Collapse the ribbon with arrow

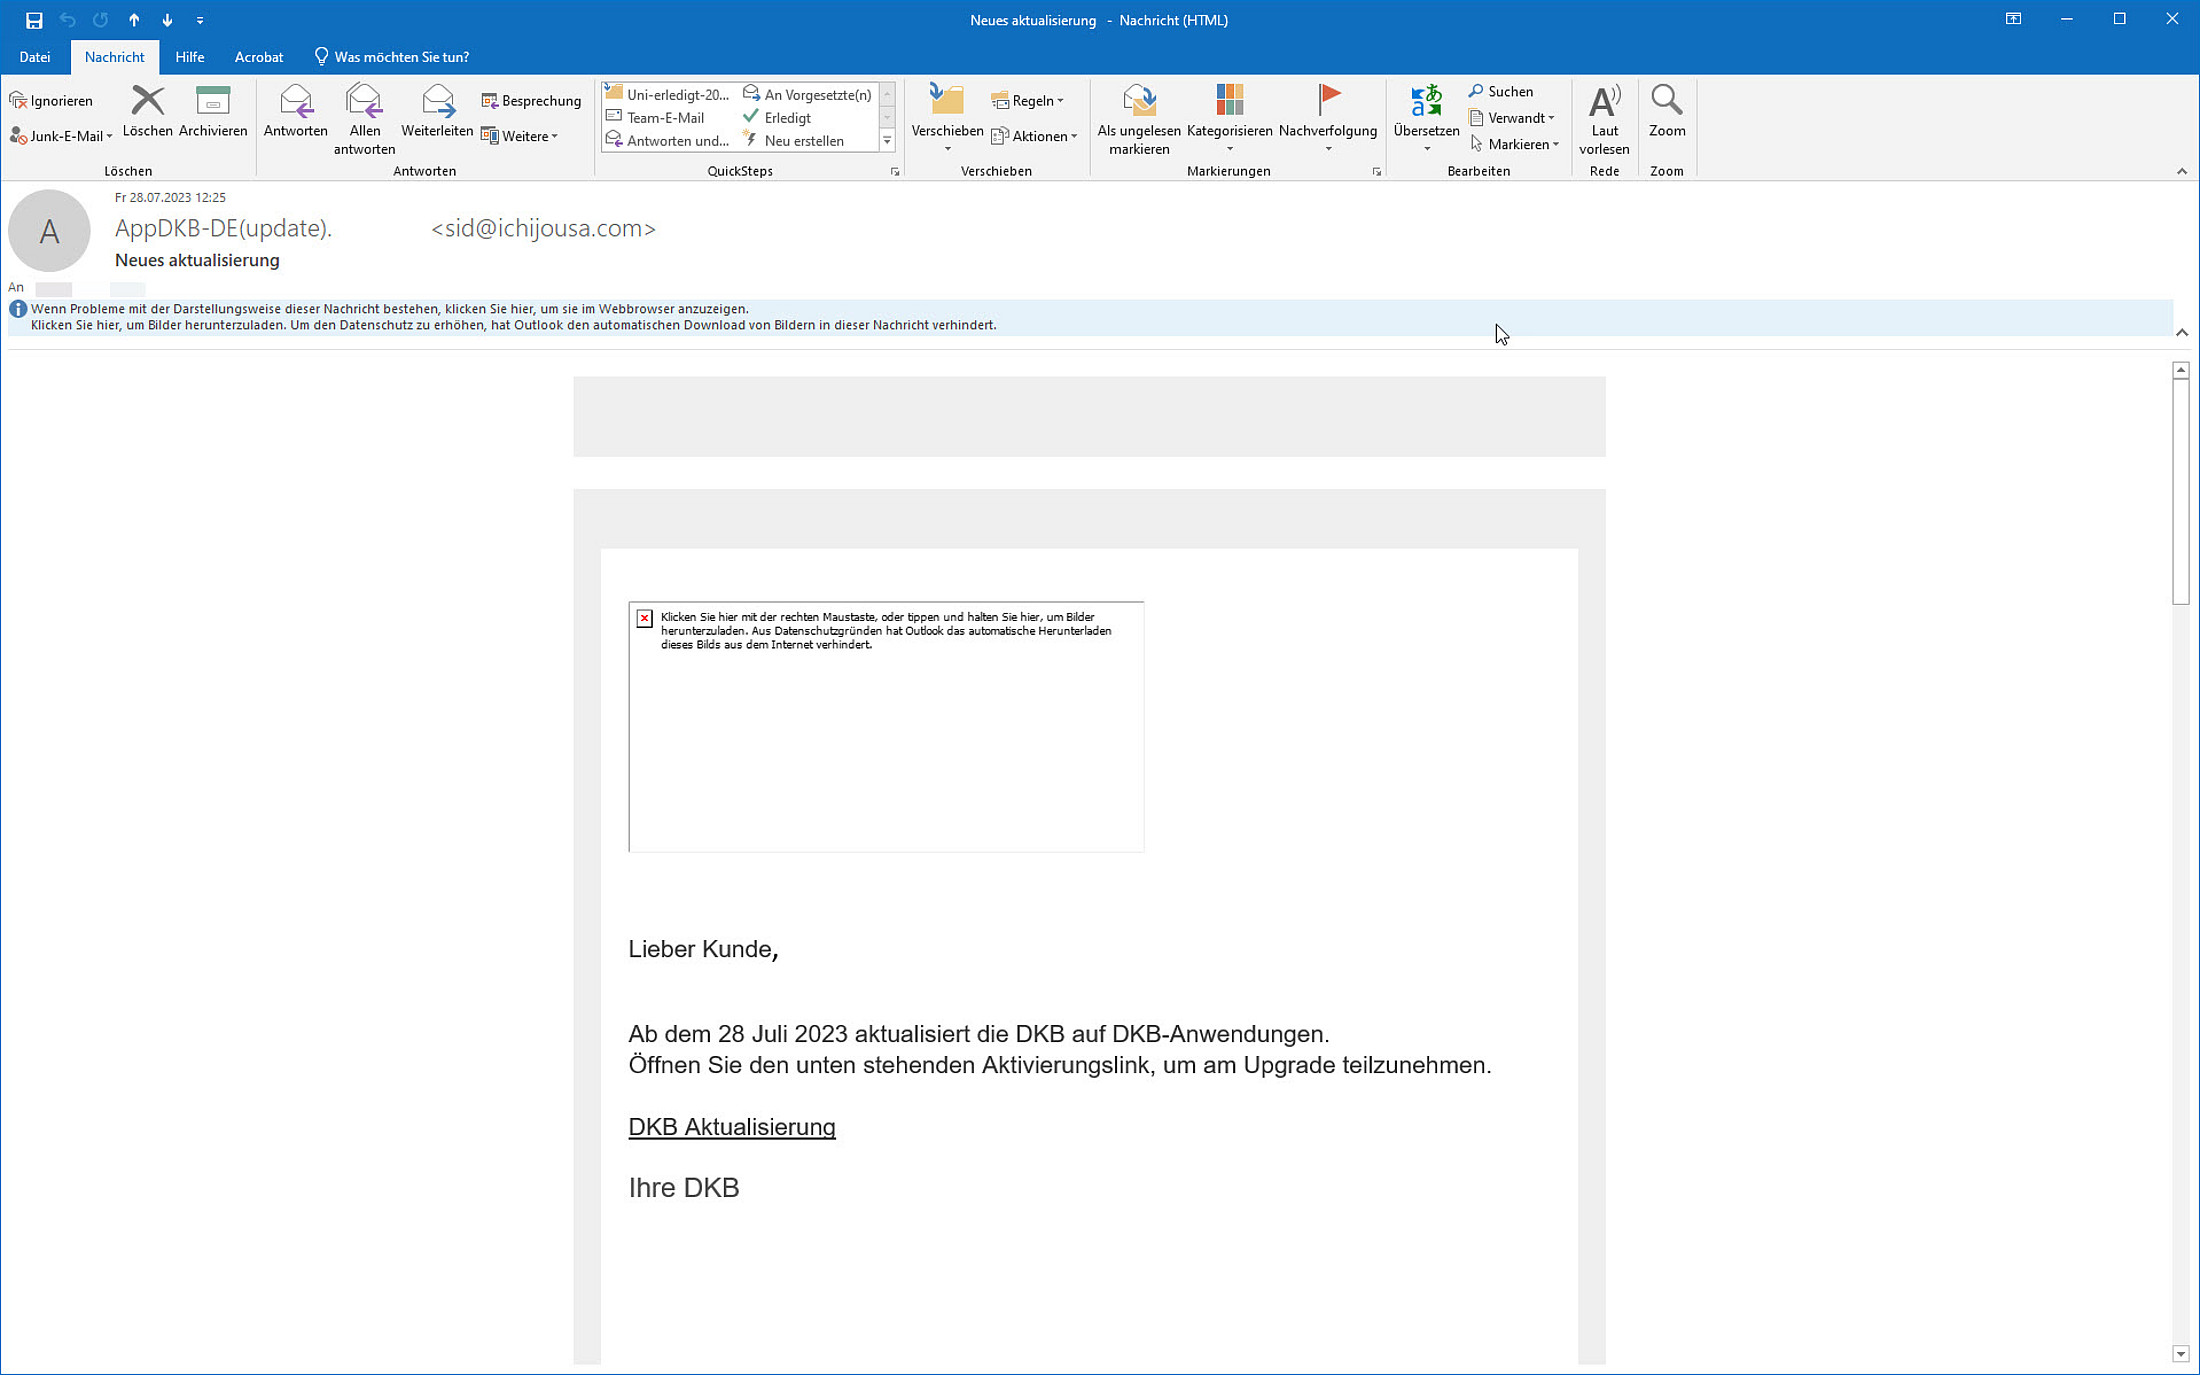point(2181,172)
